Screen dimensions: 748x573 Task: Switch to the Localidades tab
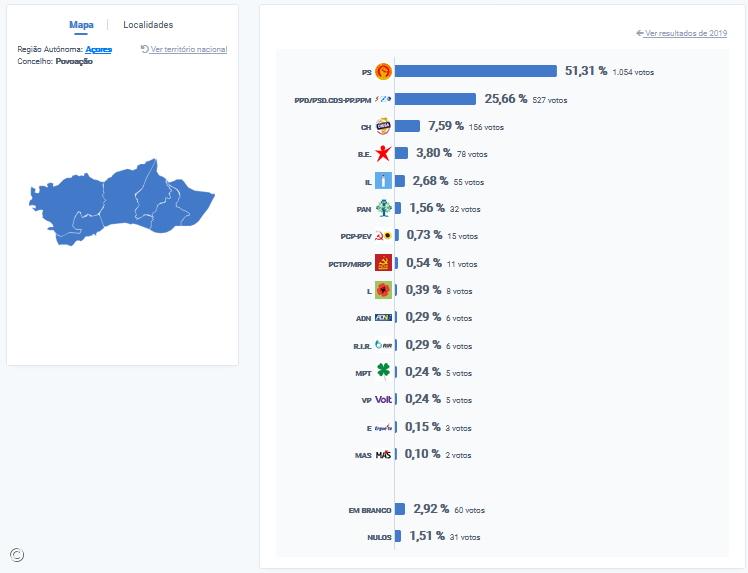pyautogui.click(x=148, y=24)
